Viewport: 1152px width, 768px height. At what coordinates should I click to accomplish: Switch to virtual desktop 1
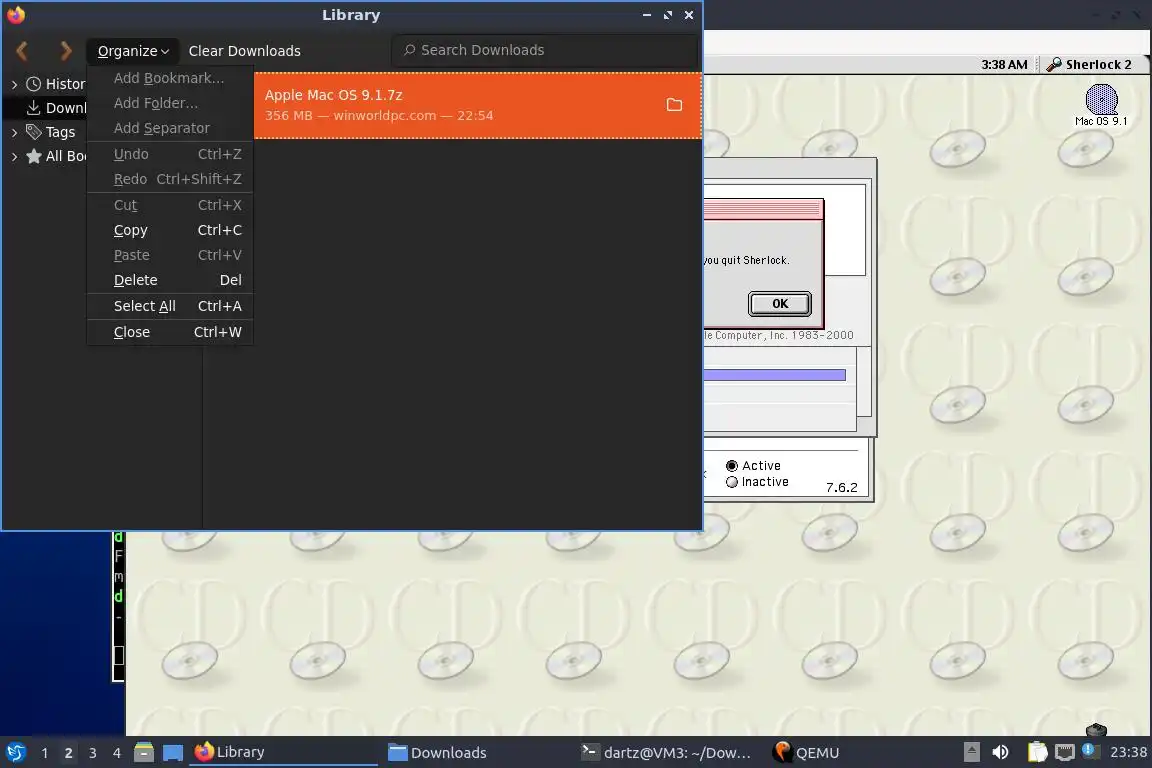pos(45,753)
